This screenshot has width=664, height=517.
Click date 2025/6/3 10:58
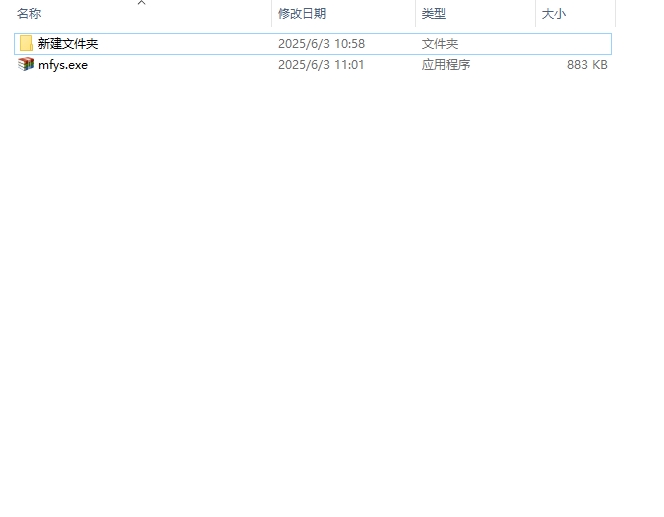pos(321,44)
